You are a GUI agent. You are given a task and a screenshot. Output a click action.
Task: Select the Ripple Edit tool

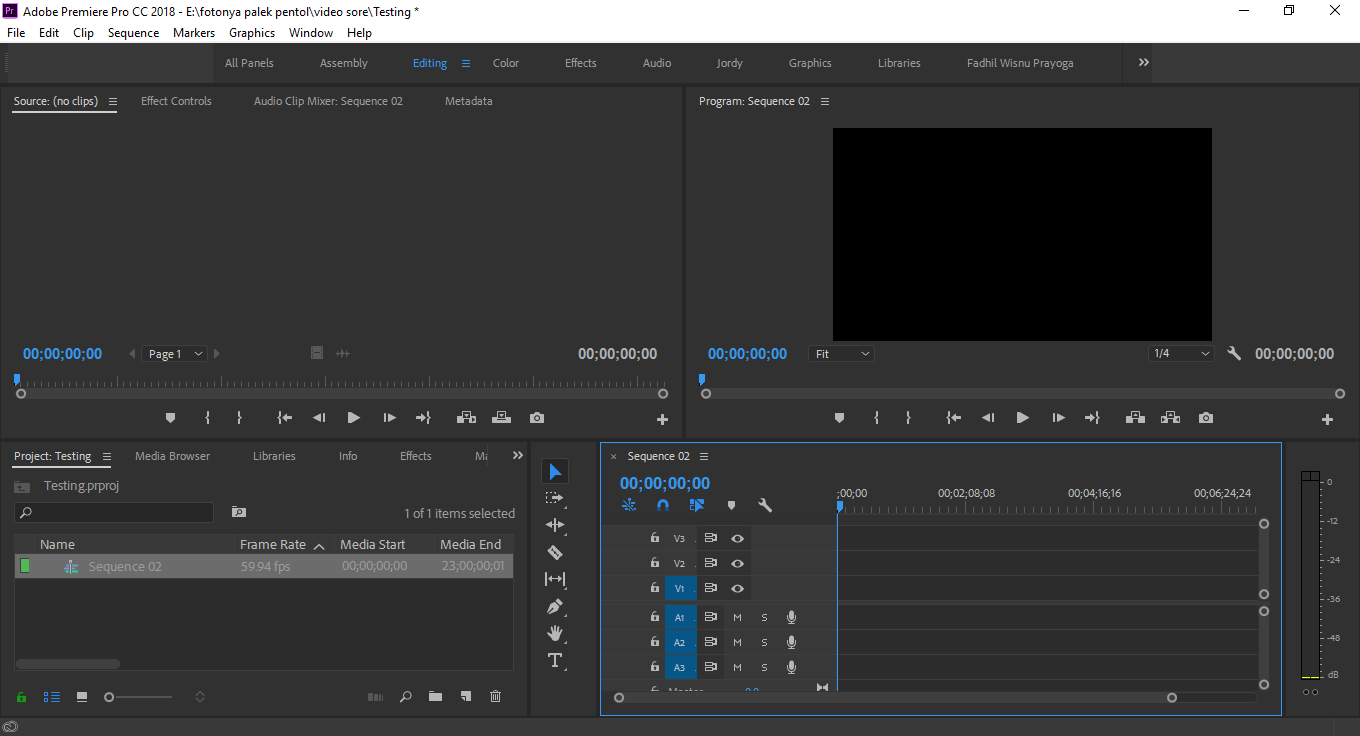coord(555,525)
